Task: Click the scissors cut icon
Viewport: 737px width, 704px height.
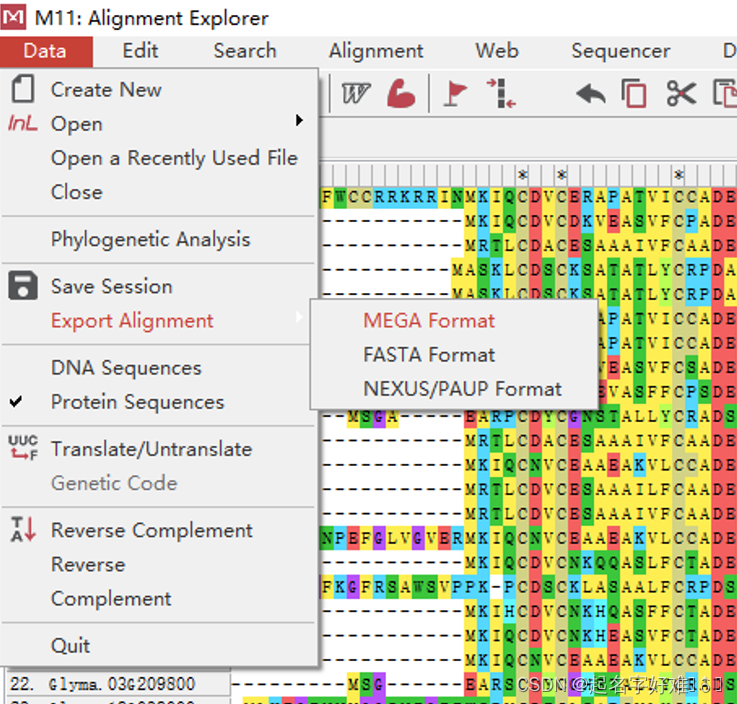Action: point(681,93)
